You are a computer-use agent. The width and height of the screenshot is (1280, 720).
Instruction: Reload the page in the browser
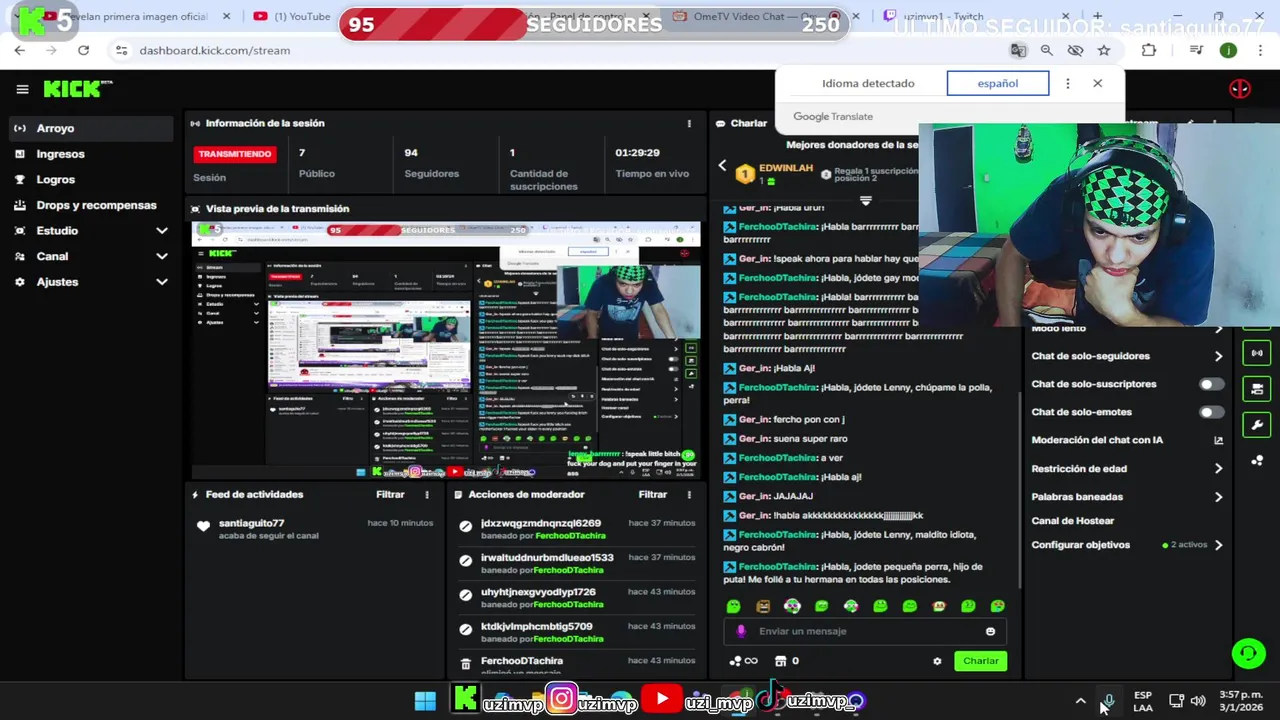point(83,50)
